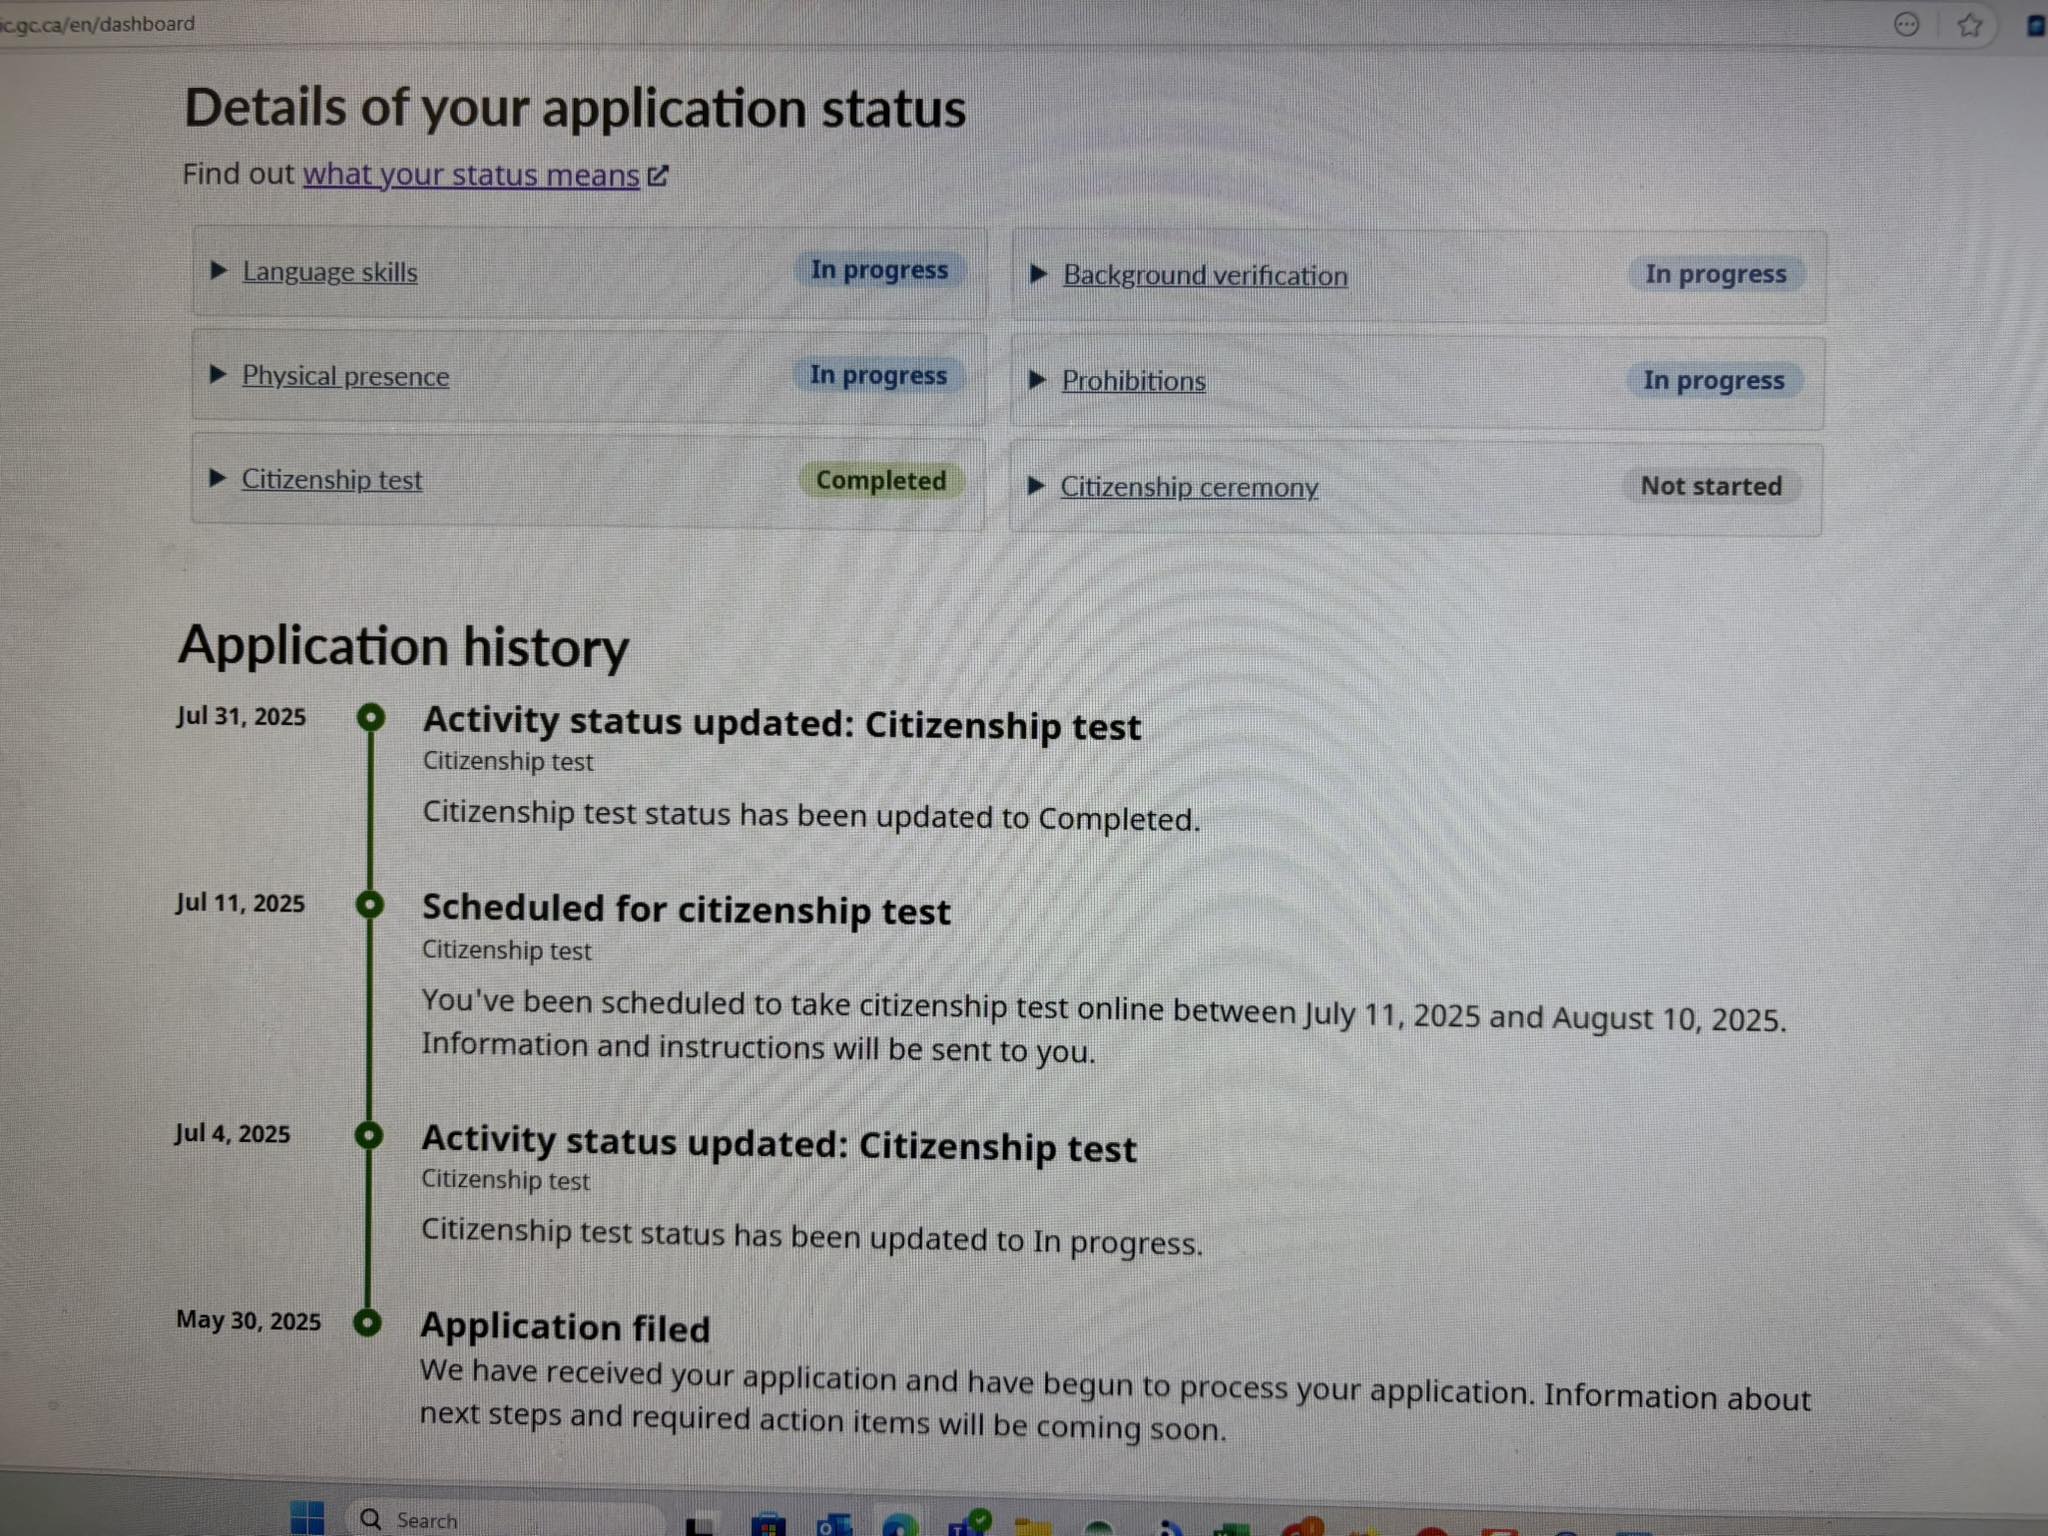Open the Windows Start button

(307, 1518)
